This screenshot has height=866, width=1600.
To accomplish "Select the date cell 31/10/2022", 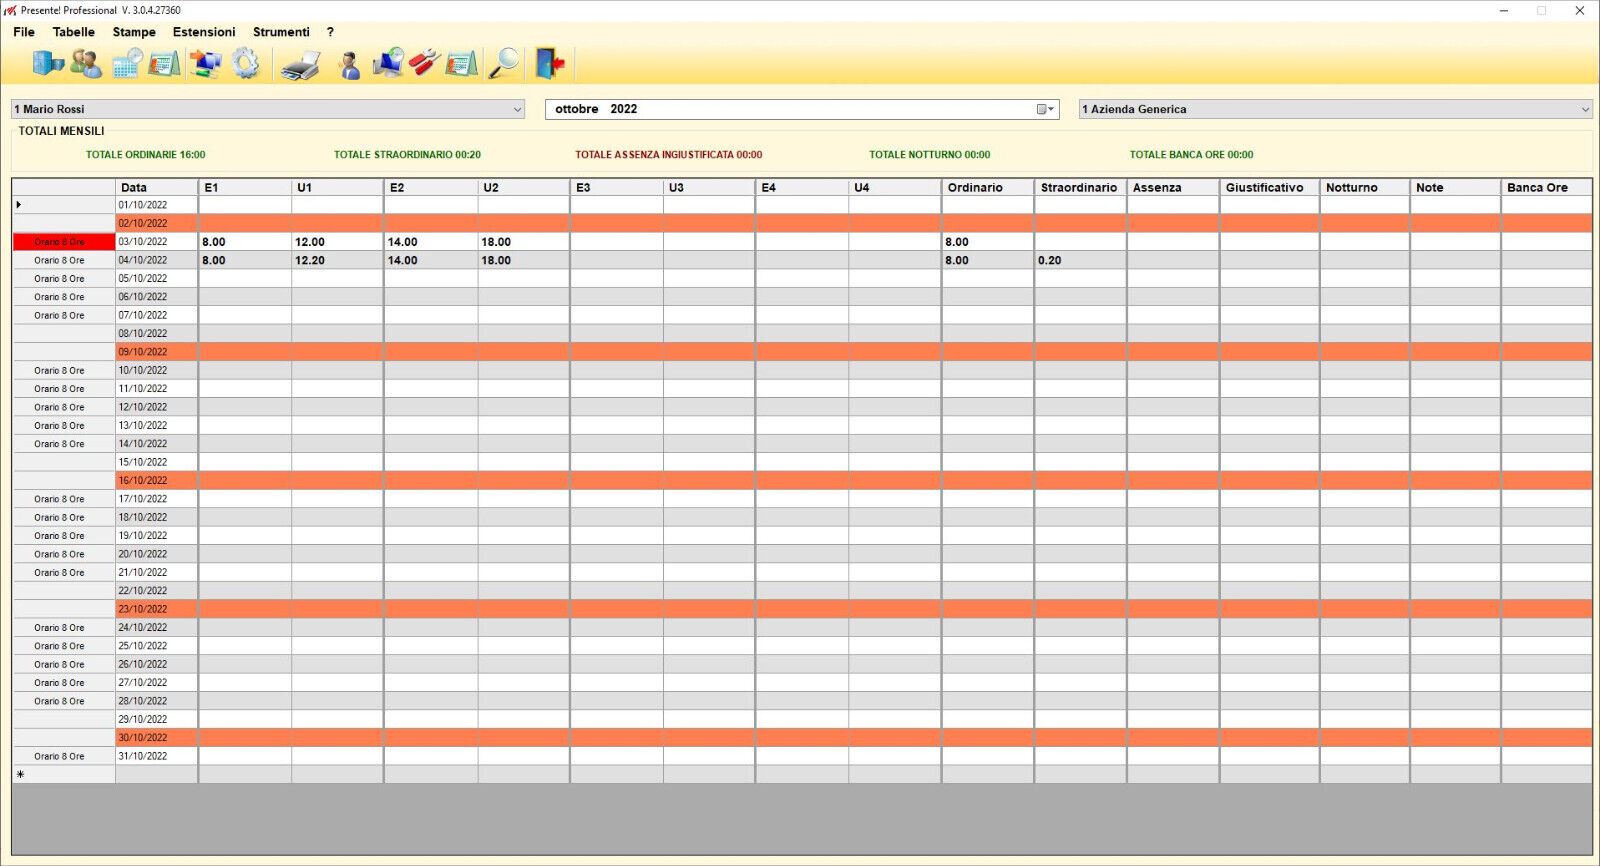I will (157, 756).
